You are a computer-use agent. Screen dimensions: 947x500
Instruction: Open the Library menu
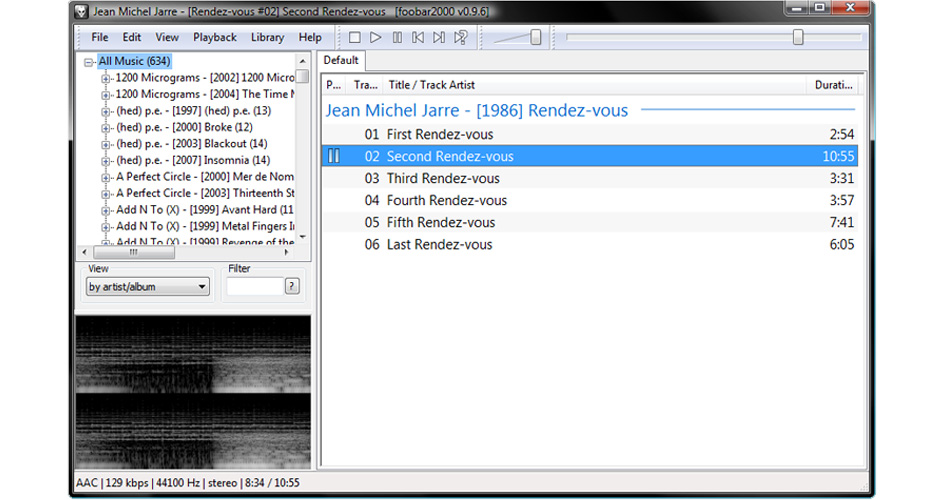(267, 37)
